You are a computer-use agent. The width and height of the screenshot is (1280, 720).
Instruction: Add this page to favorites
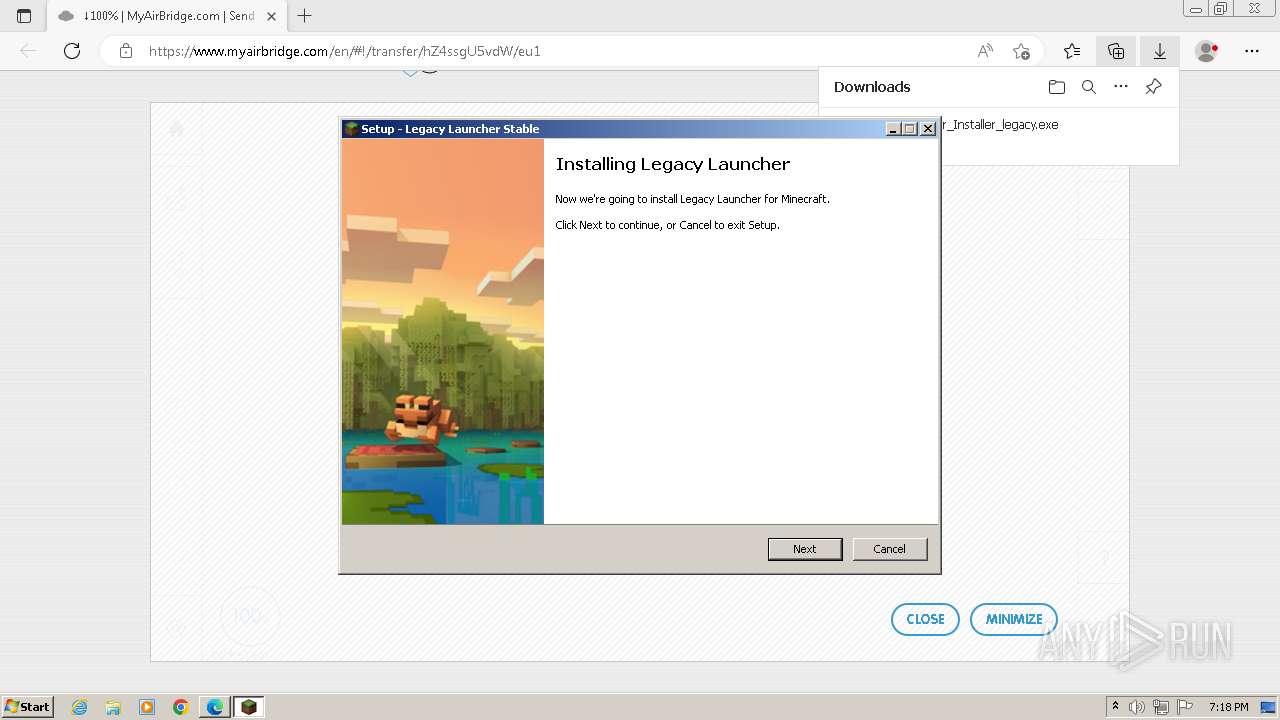(1021, 51)
